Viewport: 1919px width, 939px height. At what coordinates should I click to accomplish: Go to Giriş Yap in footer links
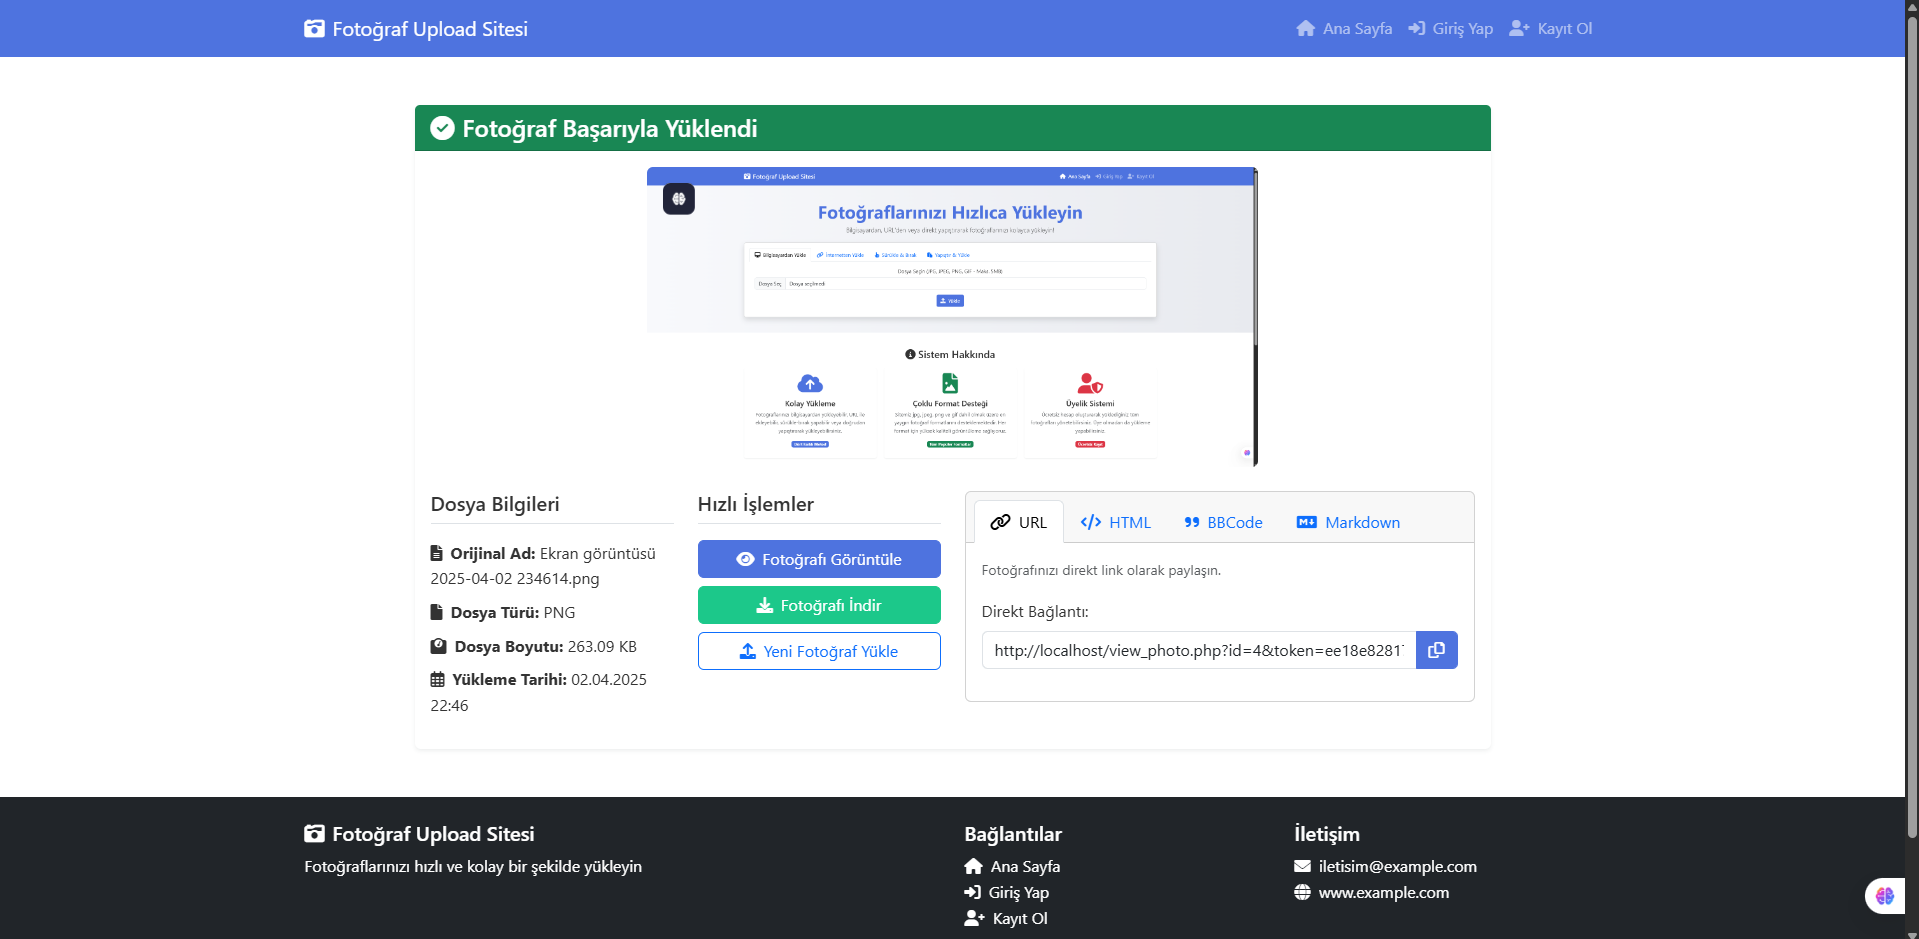click(1018, 892)
